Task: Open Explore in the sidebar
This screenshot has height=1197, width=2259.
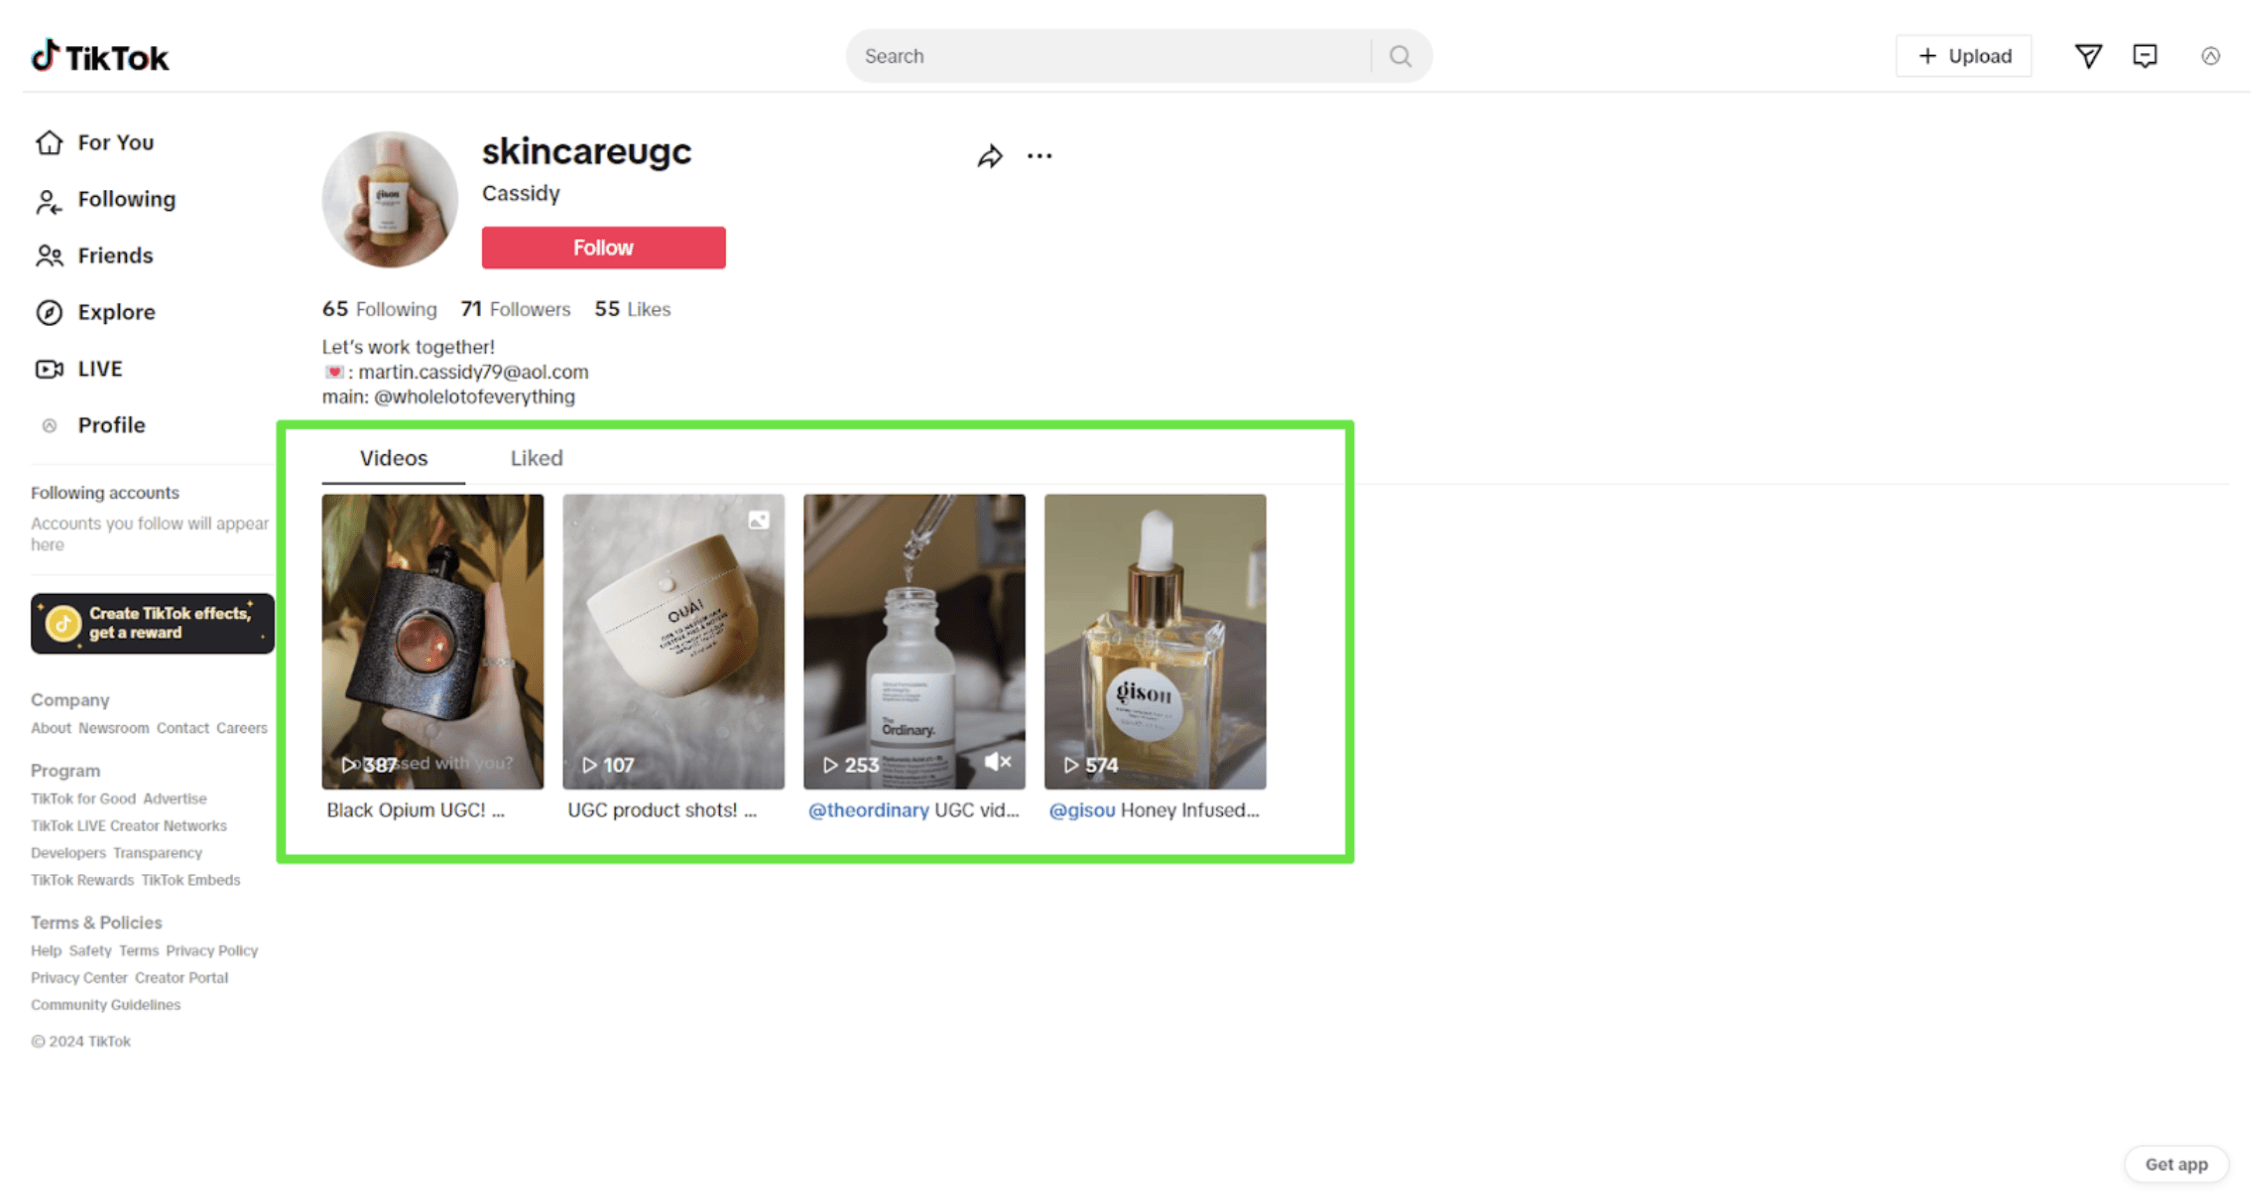Action: click(x=117, y=313)
